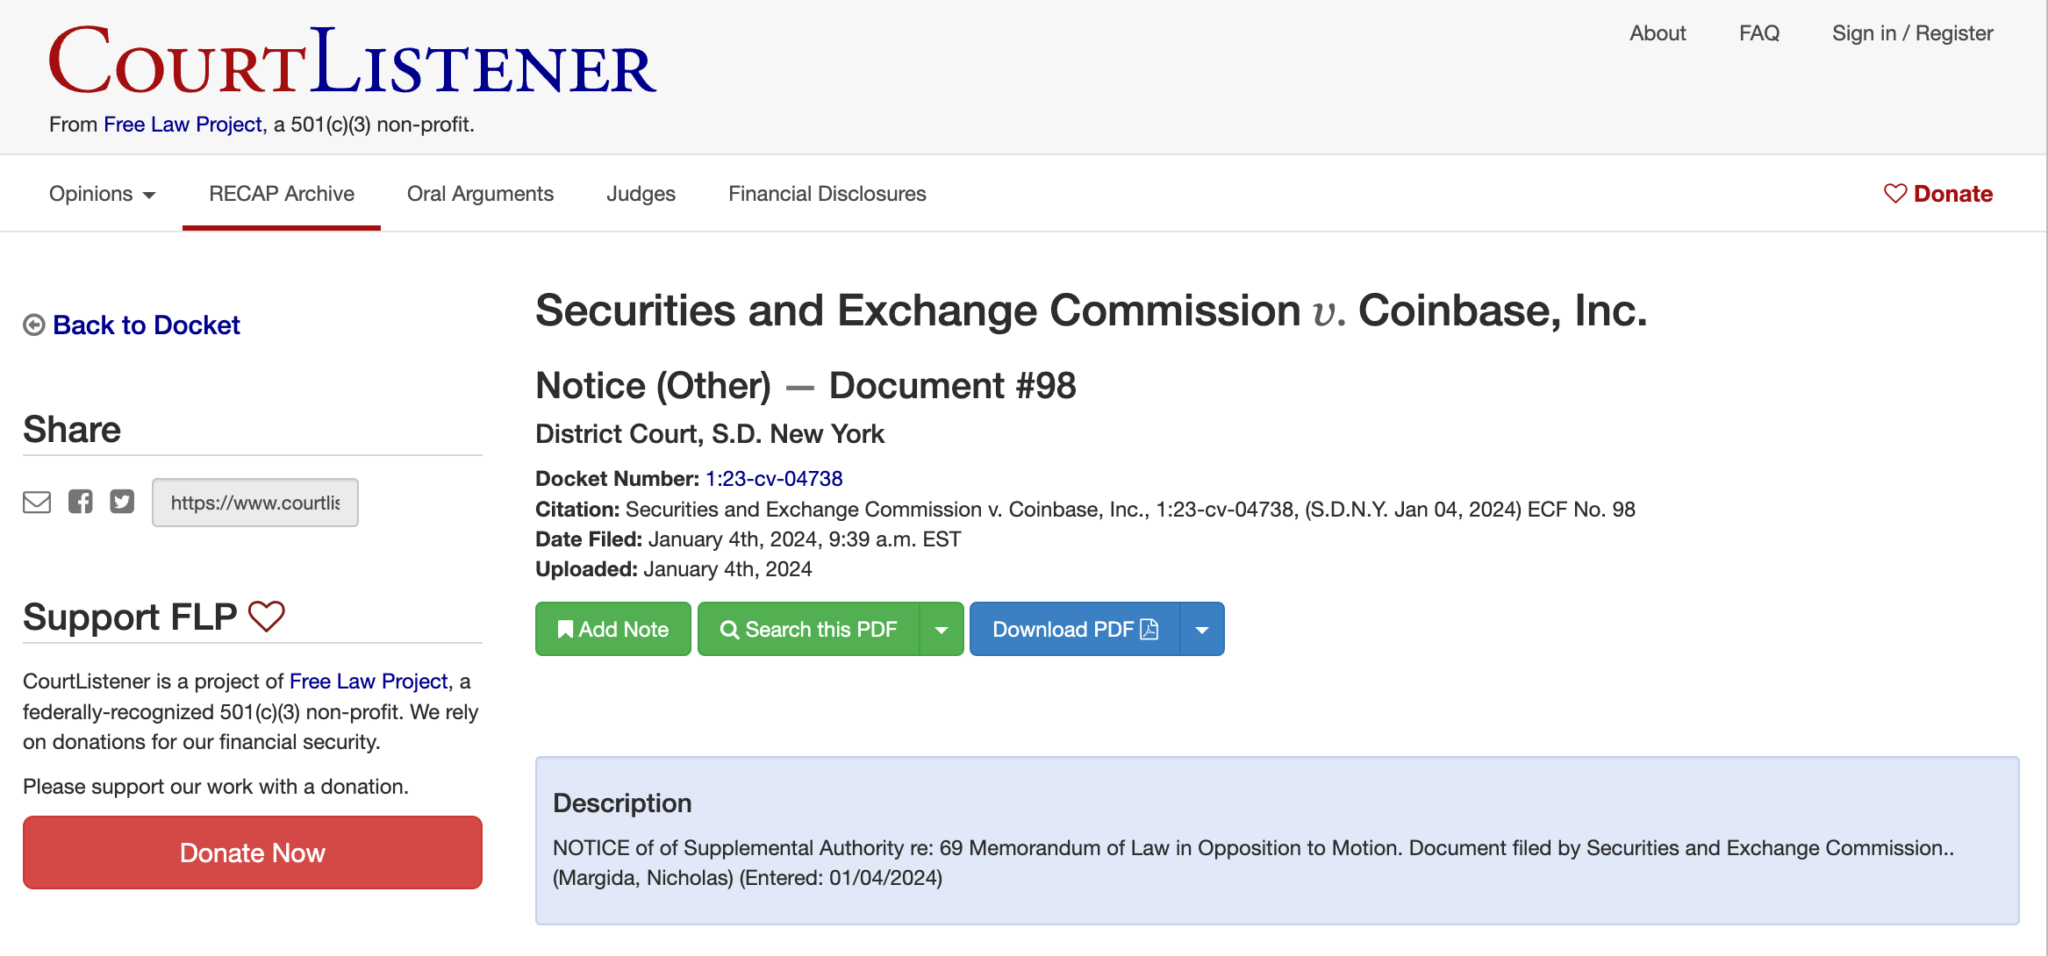2048x956 pixels.
Task: Share the page via Twitter icon
Action: [122, 502]
